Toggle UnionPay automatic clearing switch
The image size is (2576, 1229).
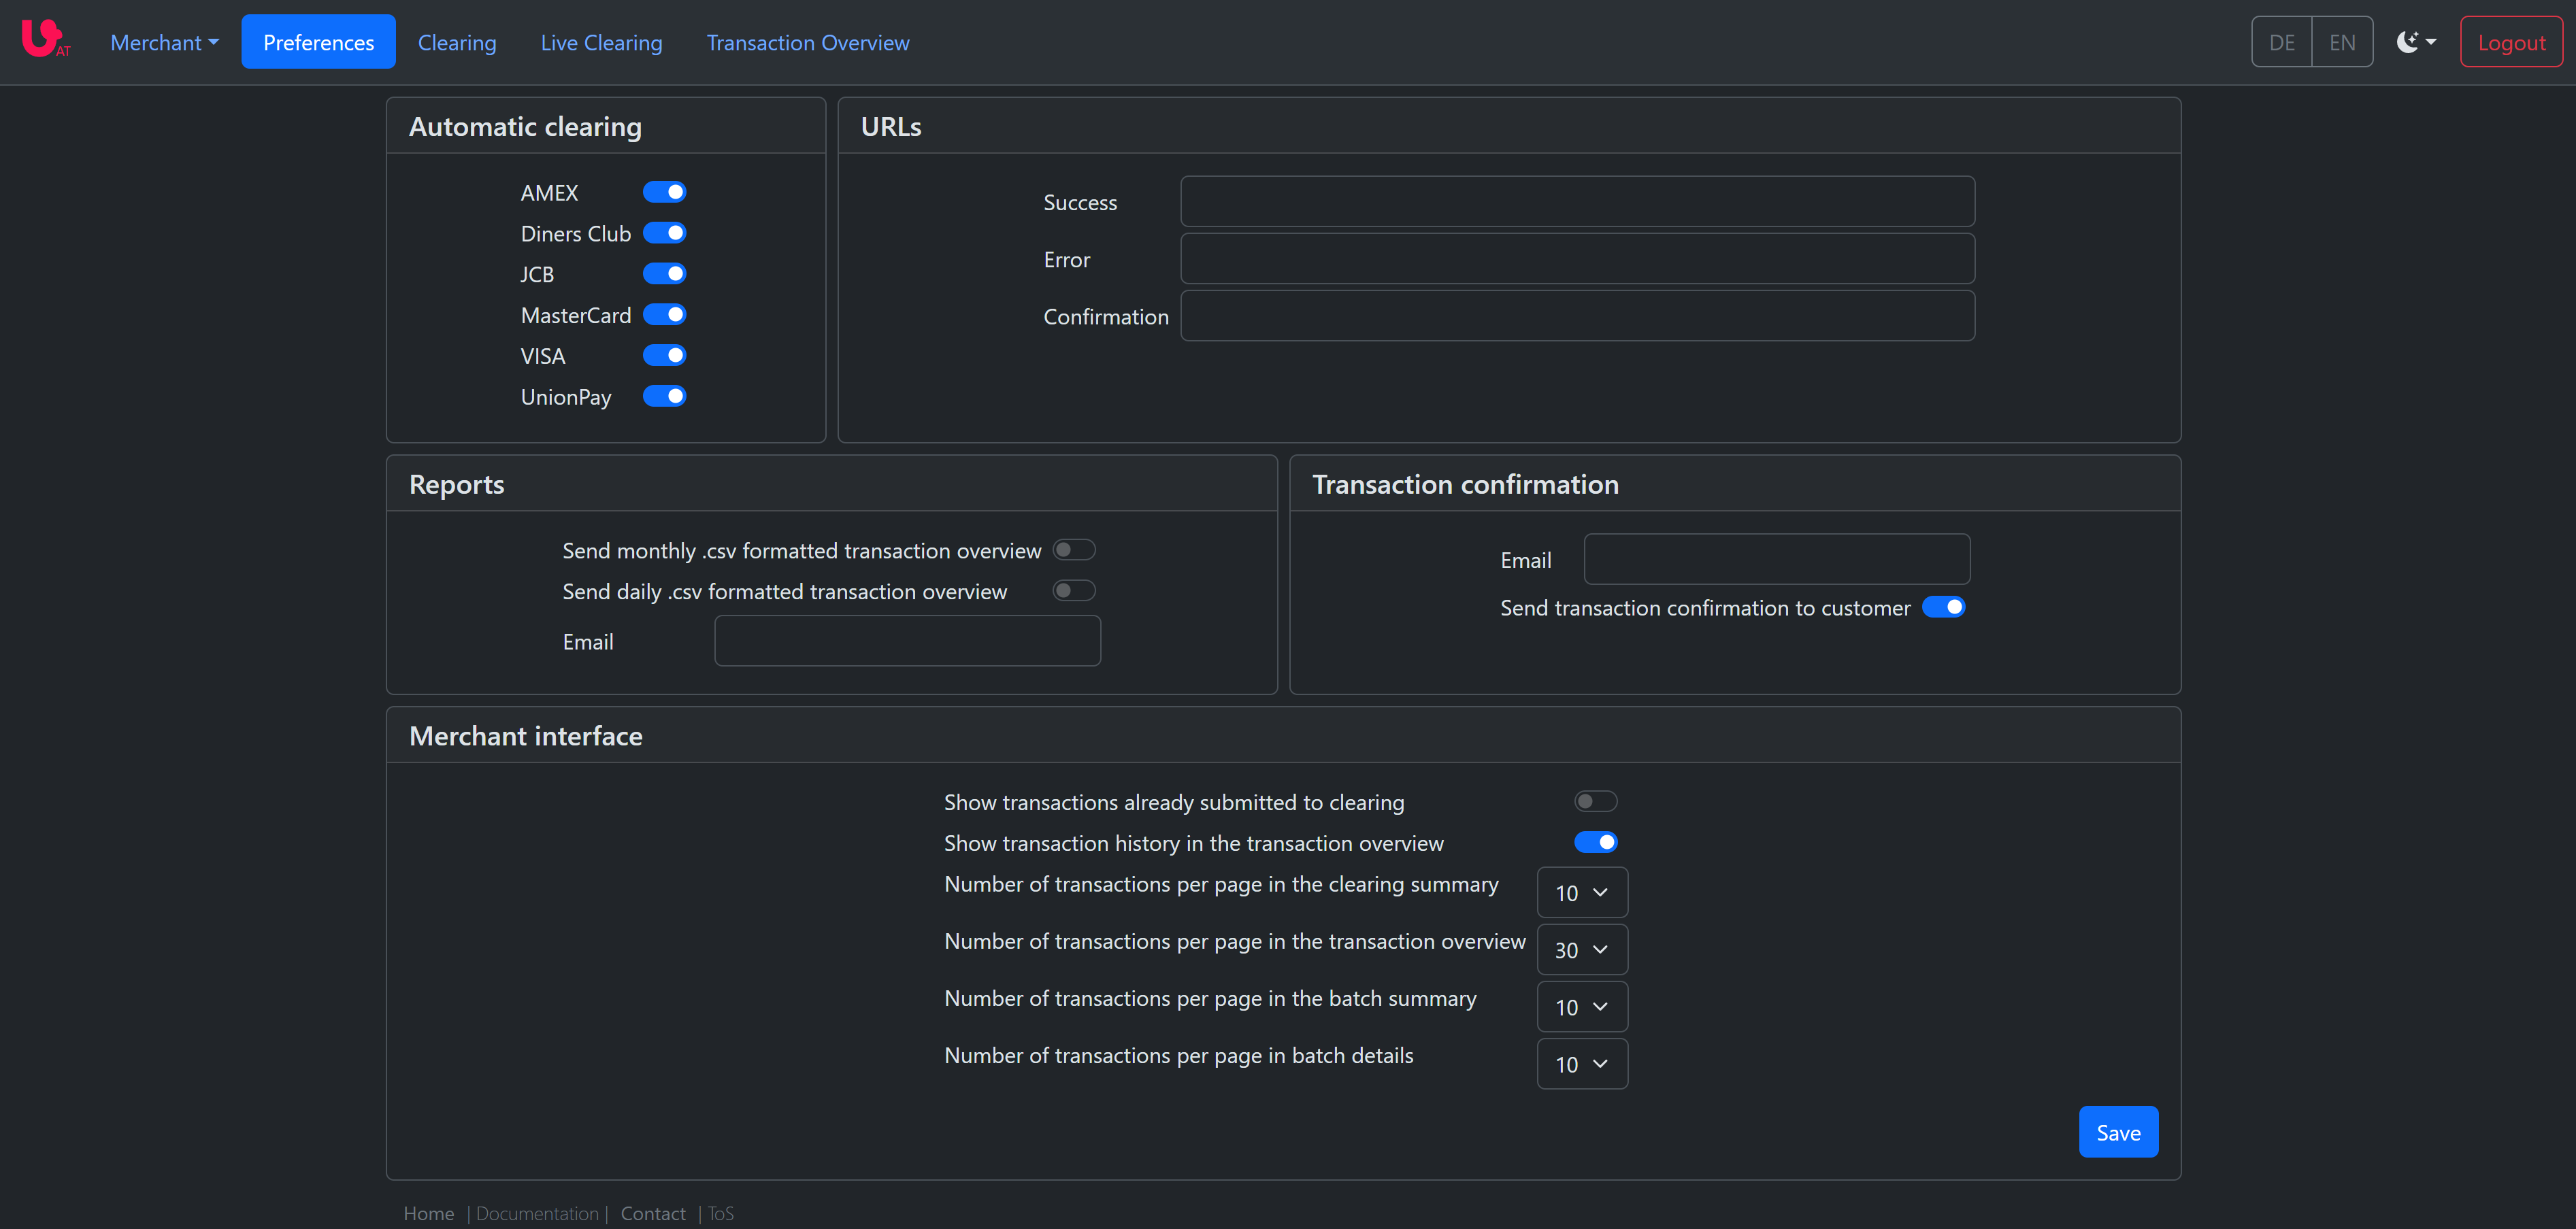click(x=664, y=396)
